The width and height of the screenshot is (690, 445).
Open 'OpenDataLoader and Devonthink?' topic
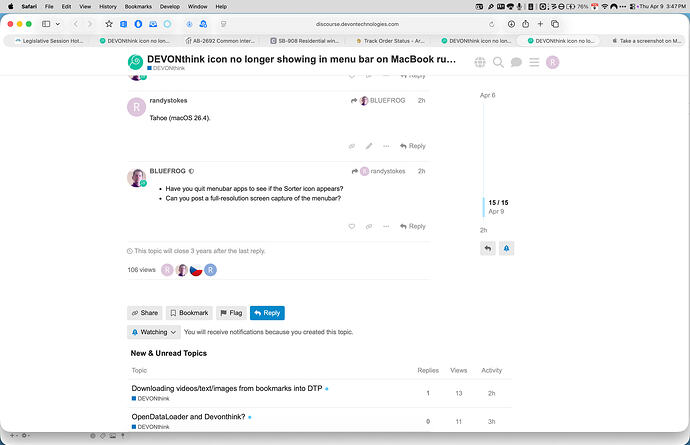pos(190,416)
